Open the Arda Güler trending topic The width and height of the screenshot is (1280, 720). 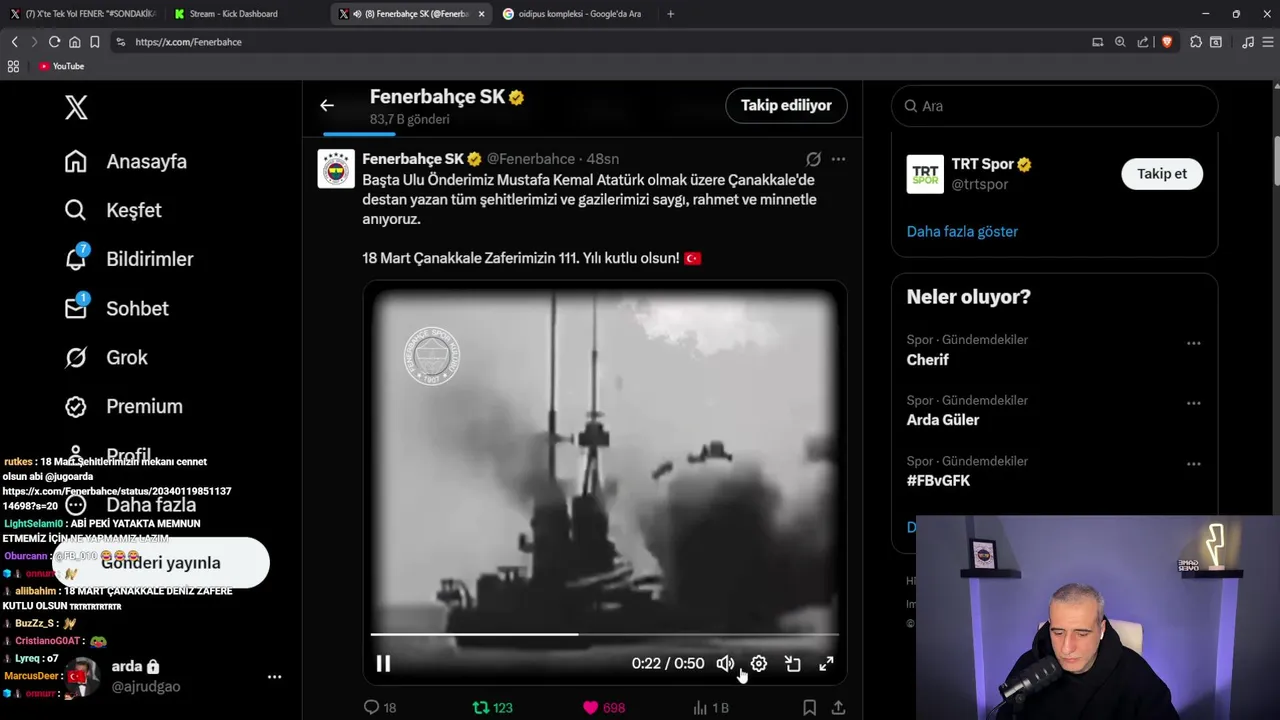click(943, 420)
